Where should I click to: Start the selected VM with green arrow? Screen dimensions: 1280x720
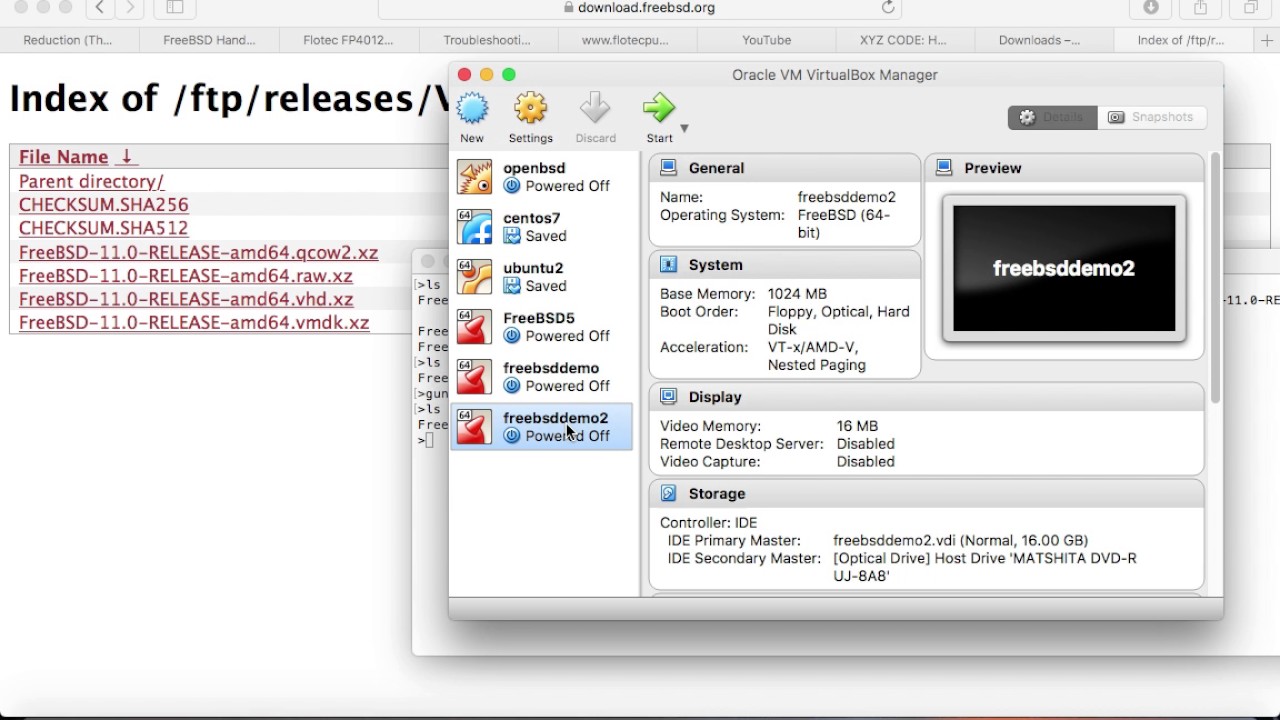659,108
